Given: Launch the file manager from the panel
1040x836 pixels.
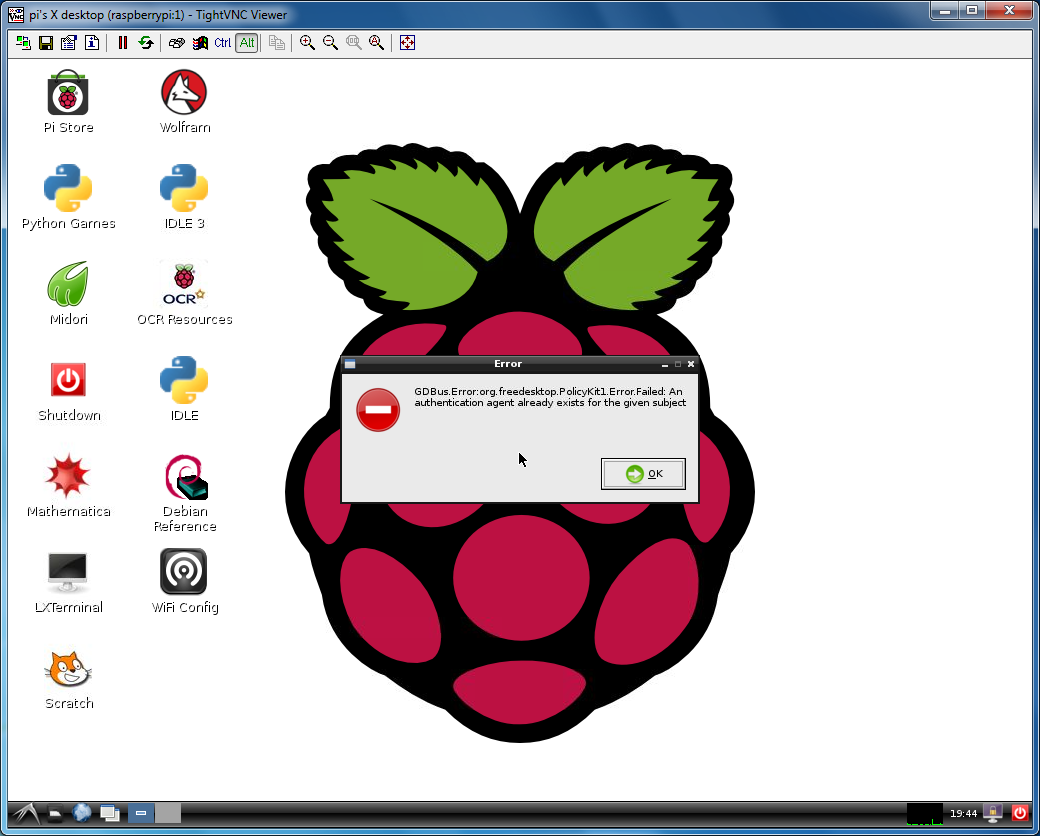Looking at the screenshot, I should pyautogui.click(x=55, y=813).
